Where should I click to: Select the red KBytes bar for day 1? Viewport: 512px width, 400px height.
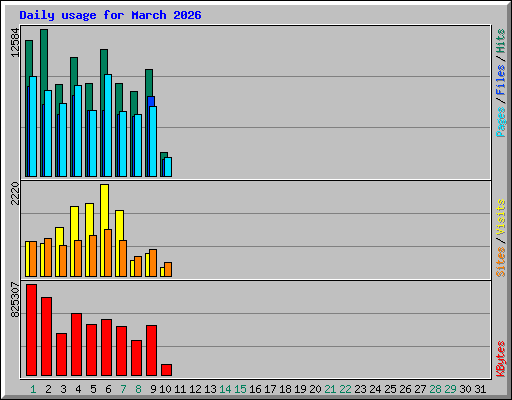[31, 330]
